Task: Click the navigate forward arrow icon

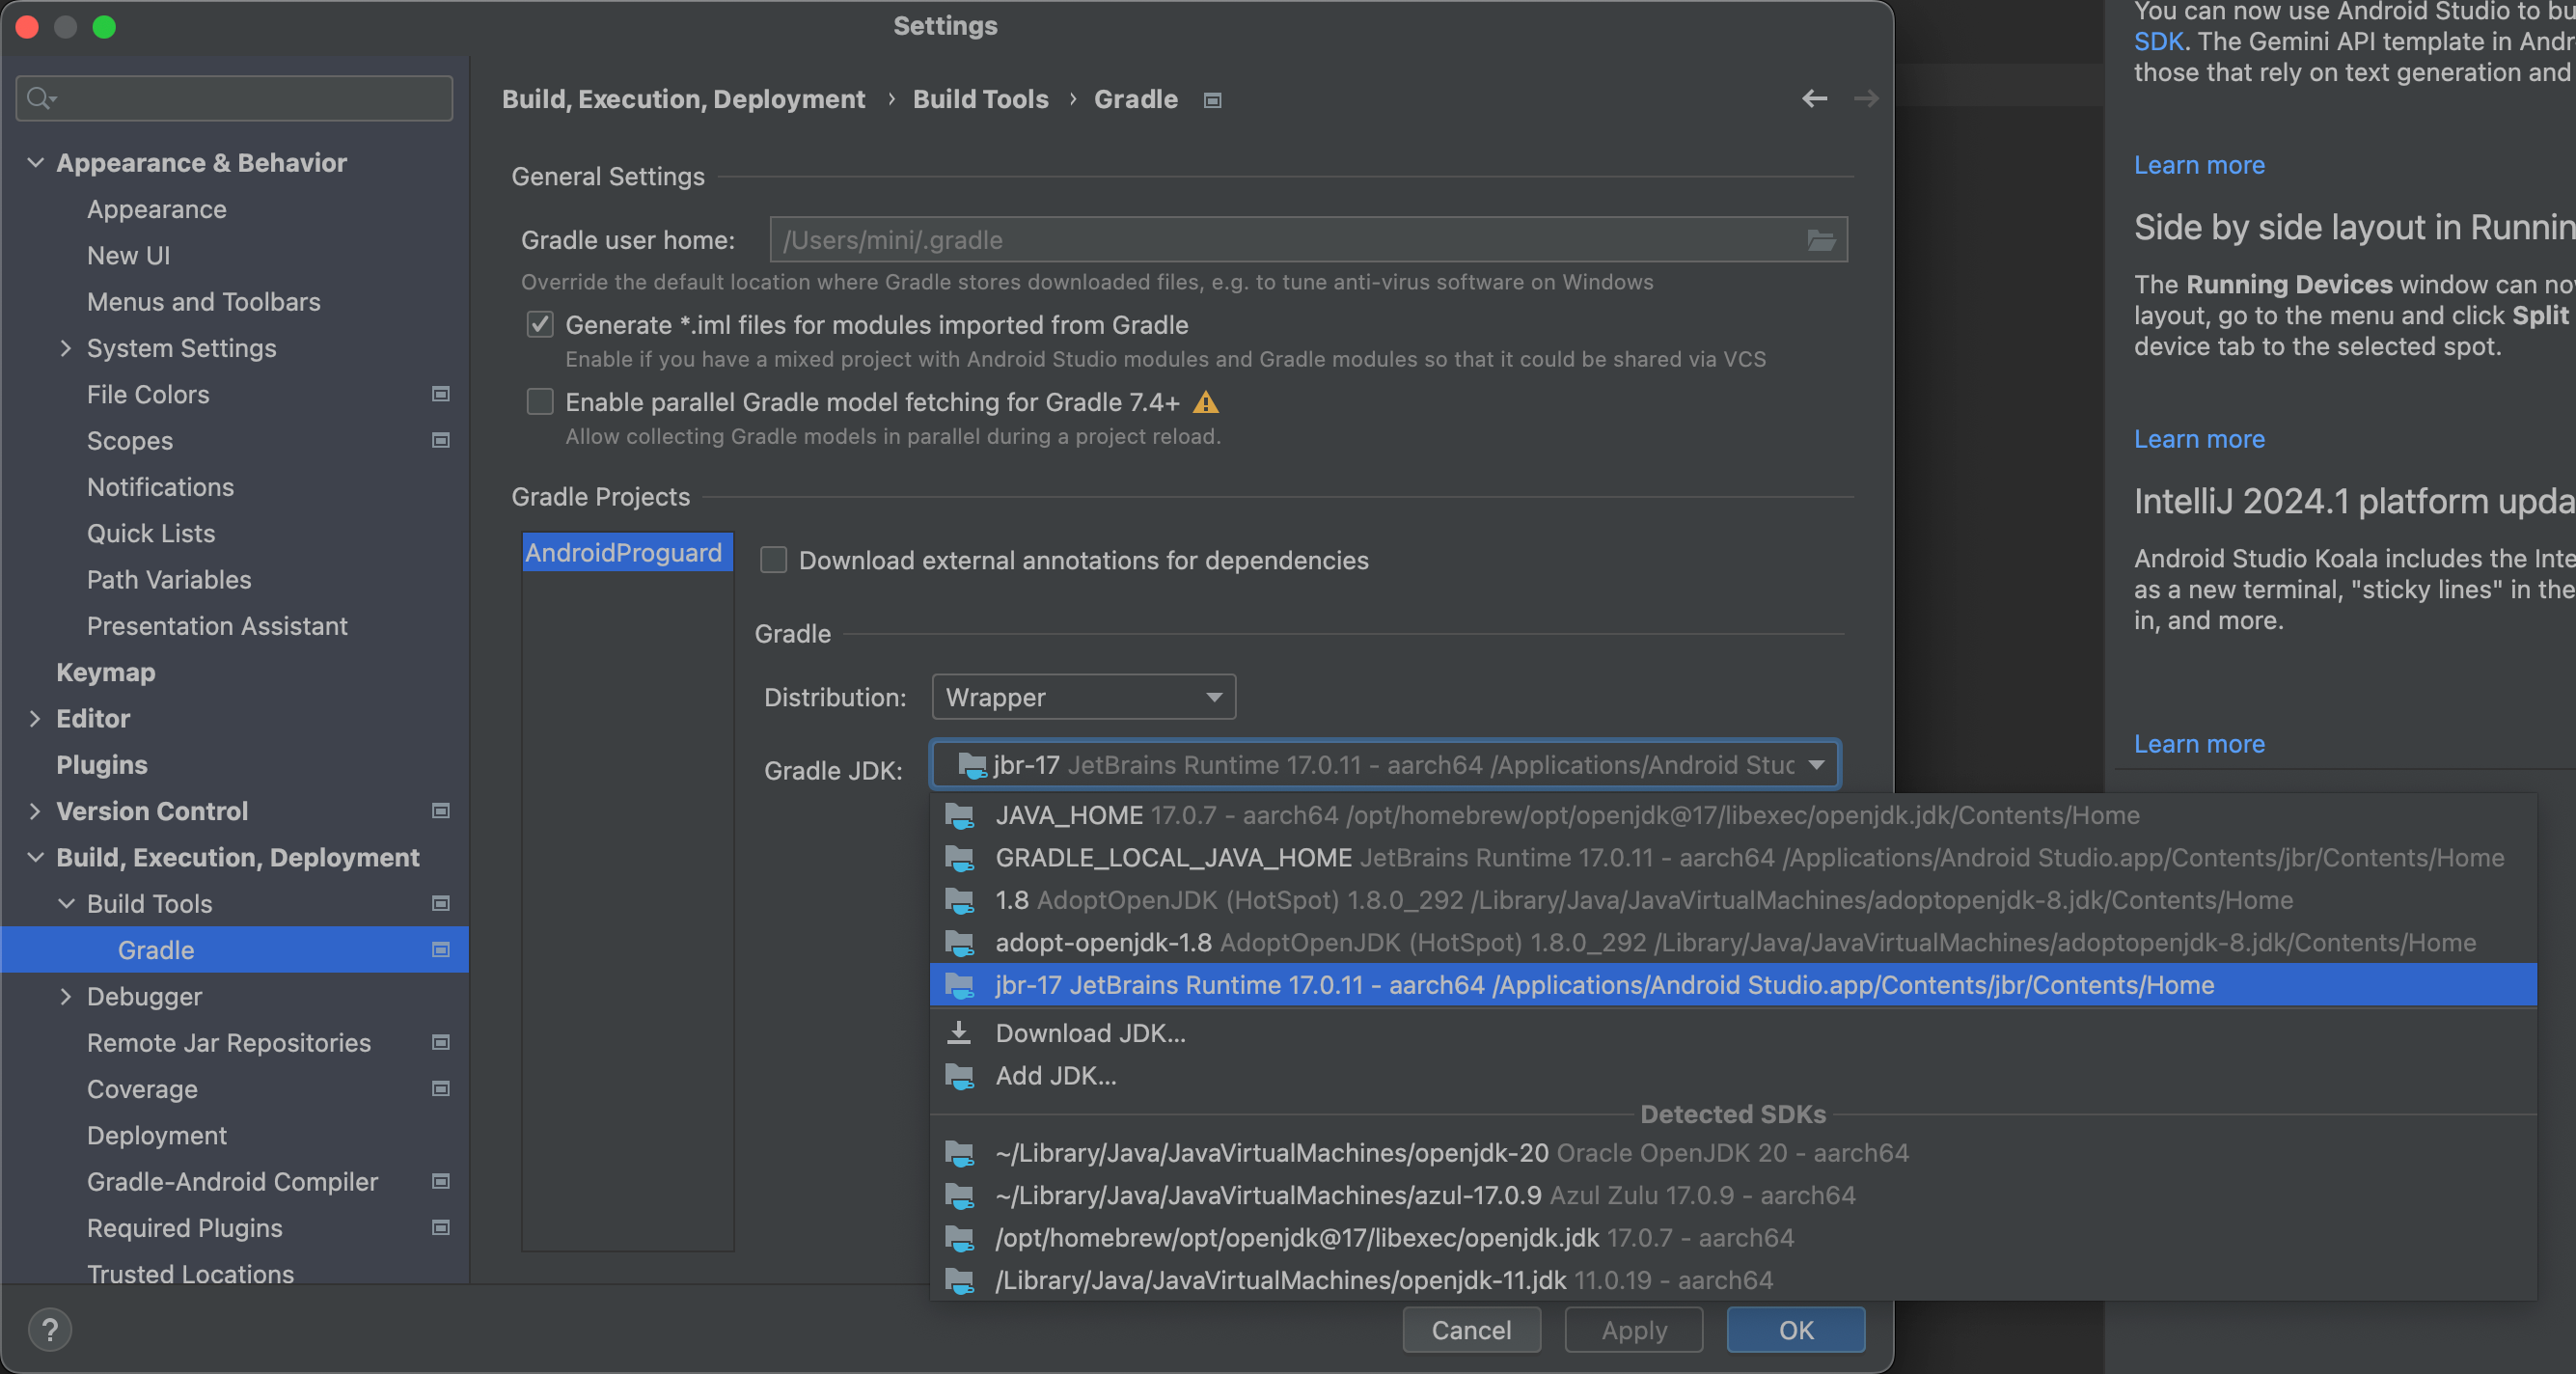Action: pyautogui.click(x=1866, y=98)
